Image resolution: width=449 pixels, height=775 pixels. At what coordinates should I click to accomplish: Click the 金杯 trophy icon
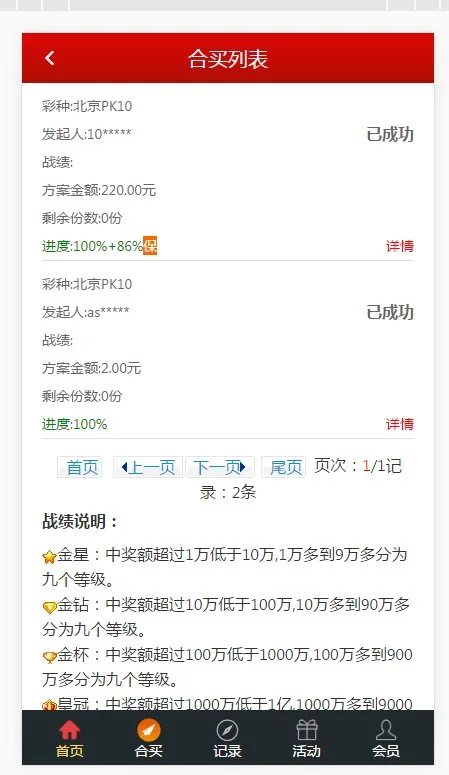[x=49, y=657]
